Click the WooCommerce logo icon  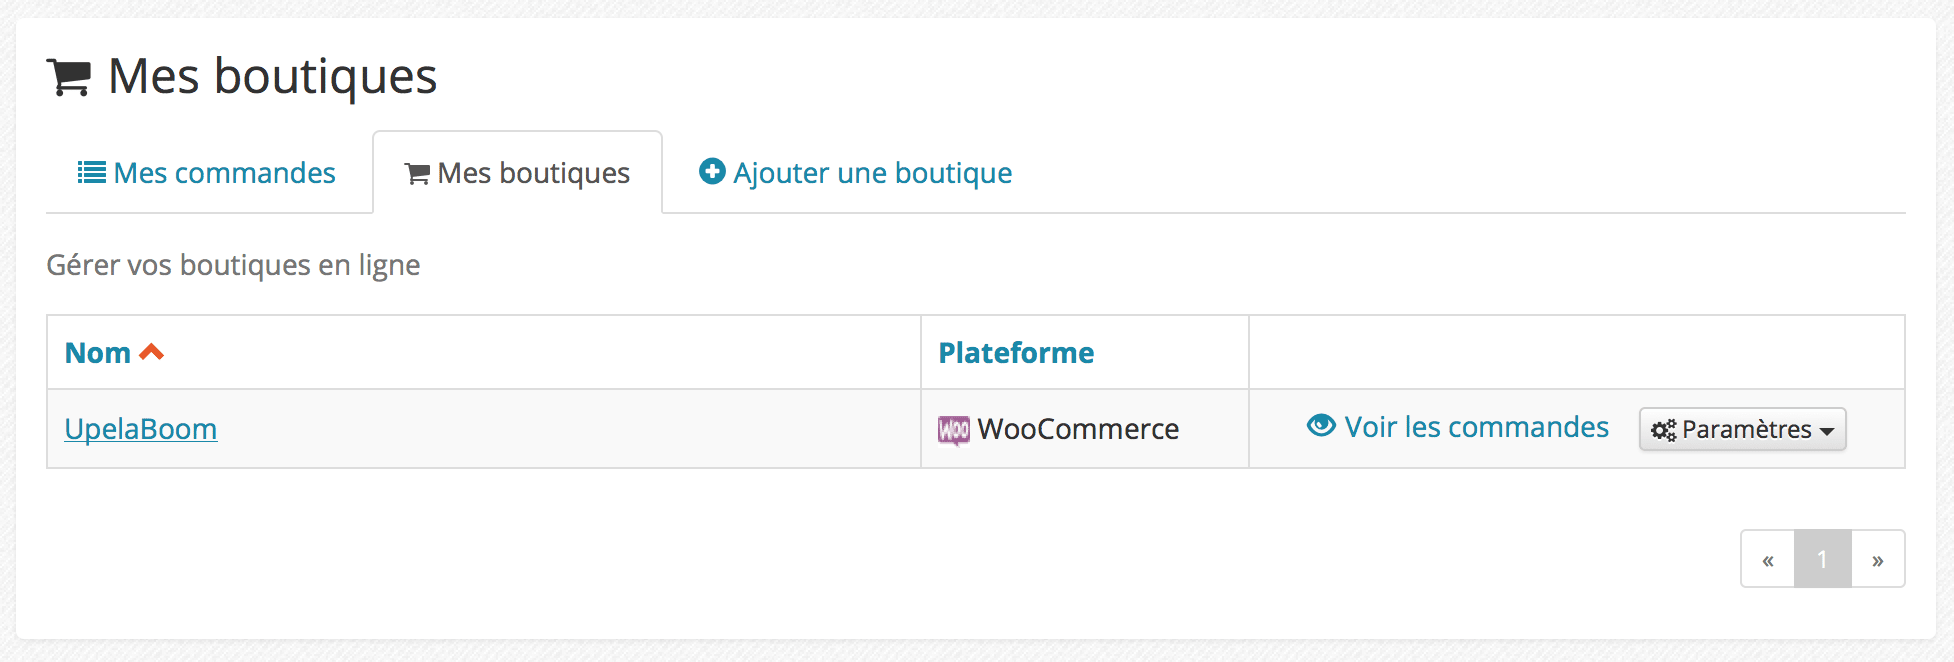(x=954, y=430)
